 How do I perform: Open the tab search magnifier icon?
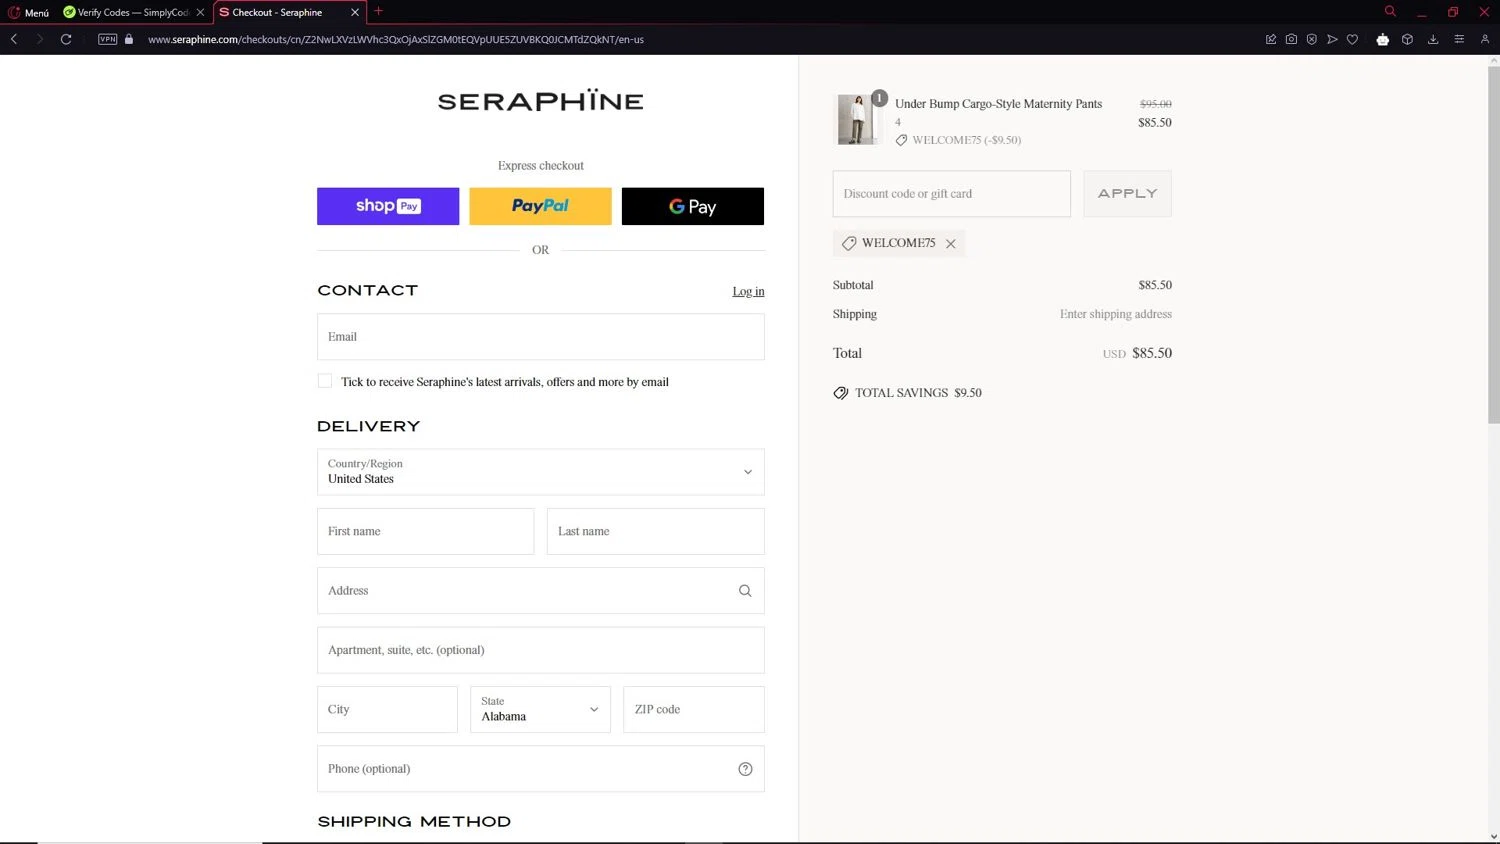(x=1390, y=12)
